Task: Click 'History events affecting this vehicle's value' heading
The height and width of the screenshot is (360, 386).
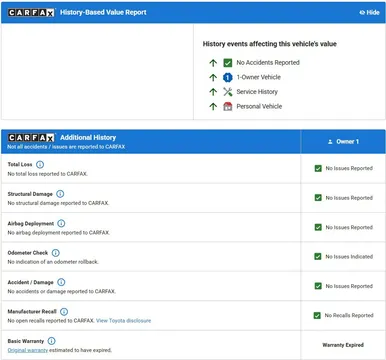Action: [x=270, y=44]
